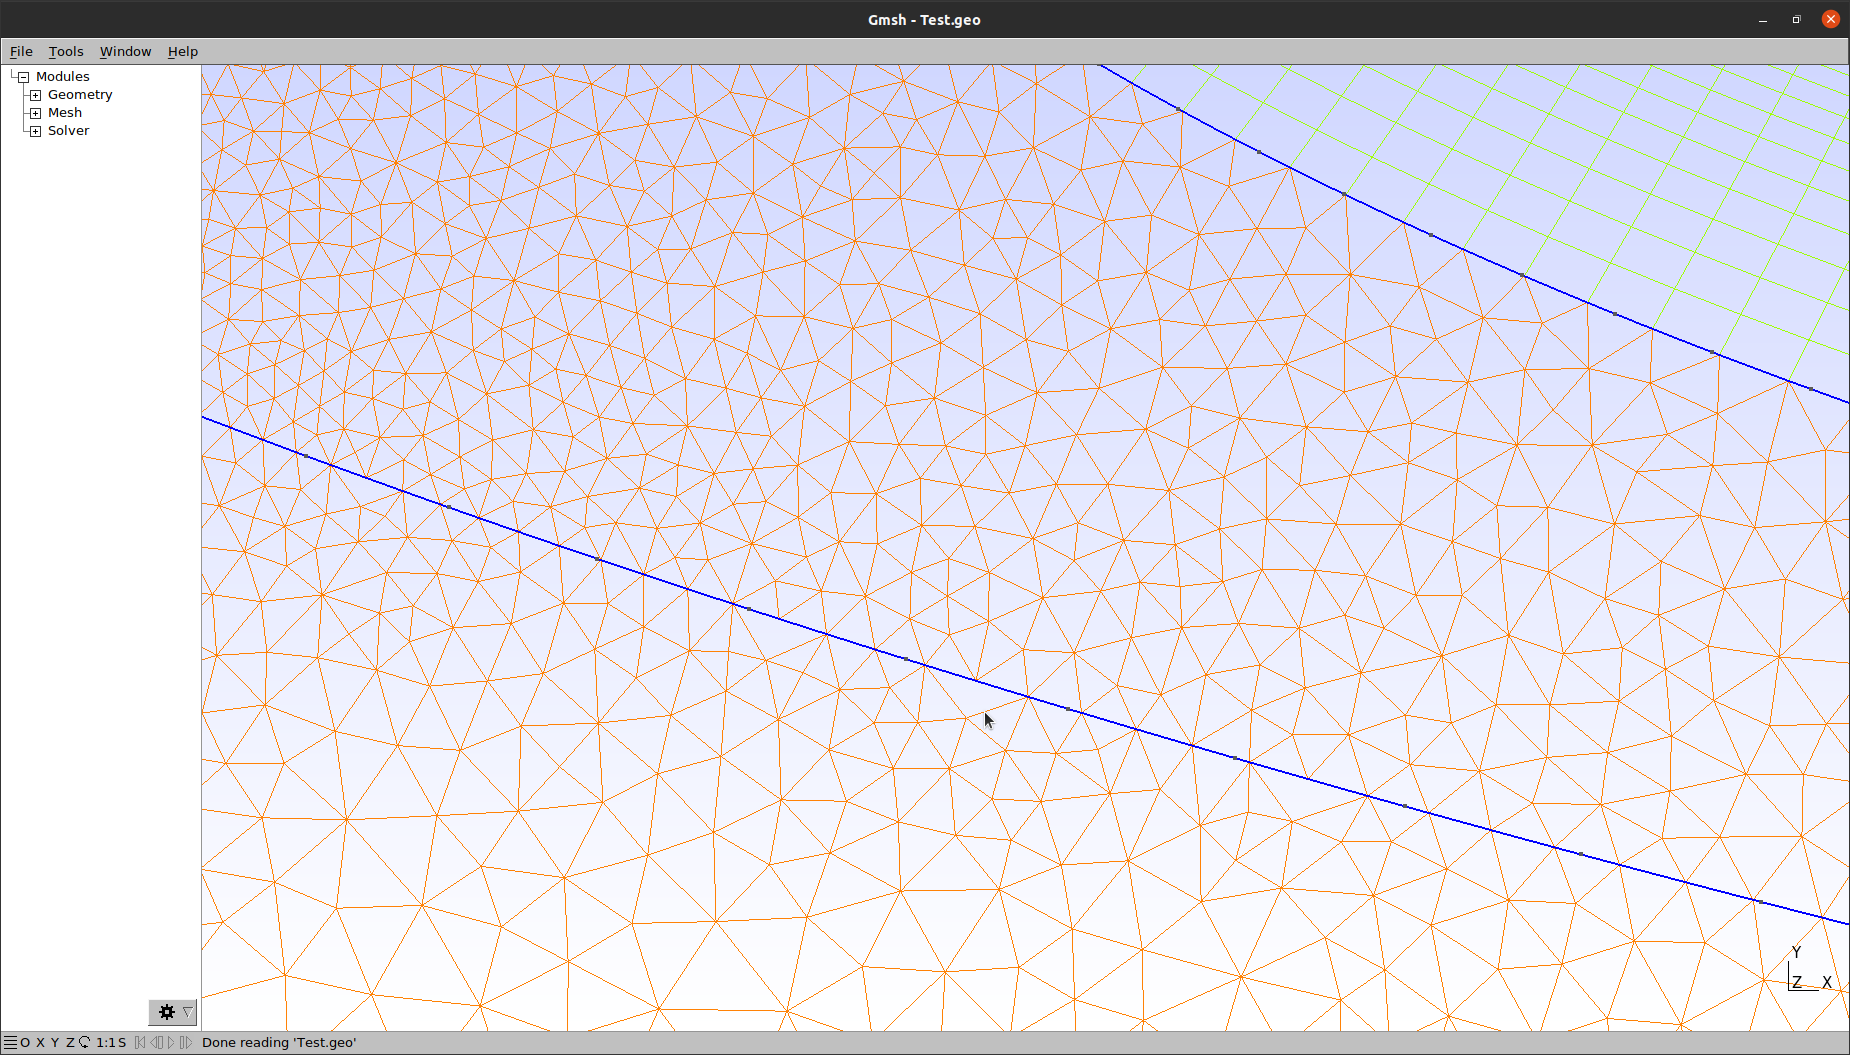Click the play animation icon
This screenshot has height=1055, width=1850.
click(171, 1042)
